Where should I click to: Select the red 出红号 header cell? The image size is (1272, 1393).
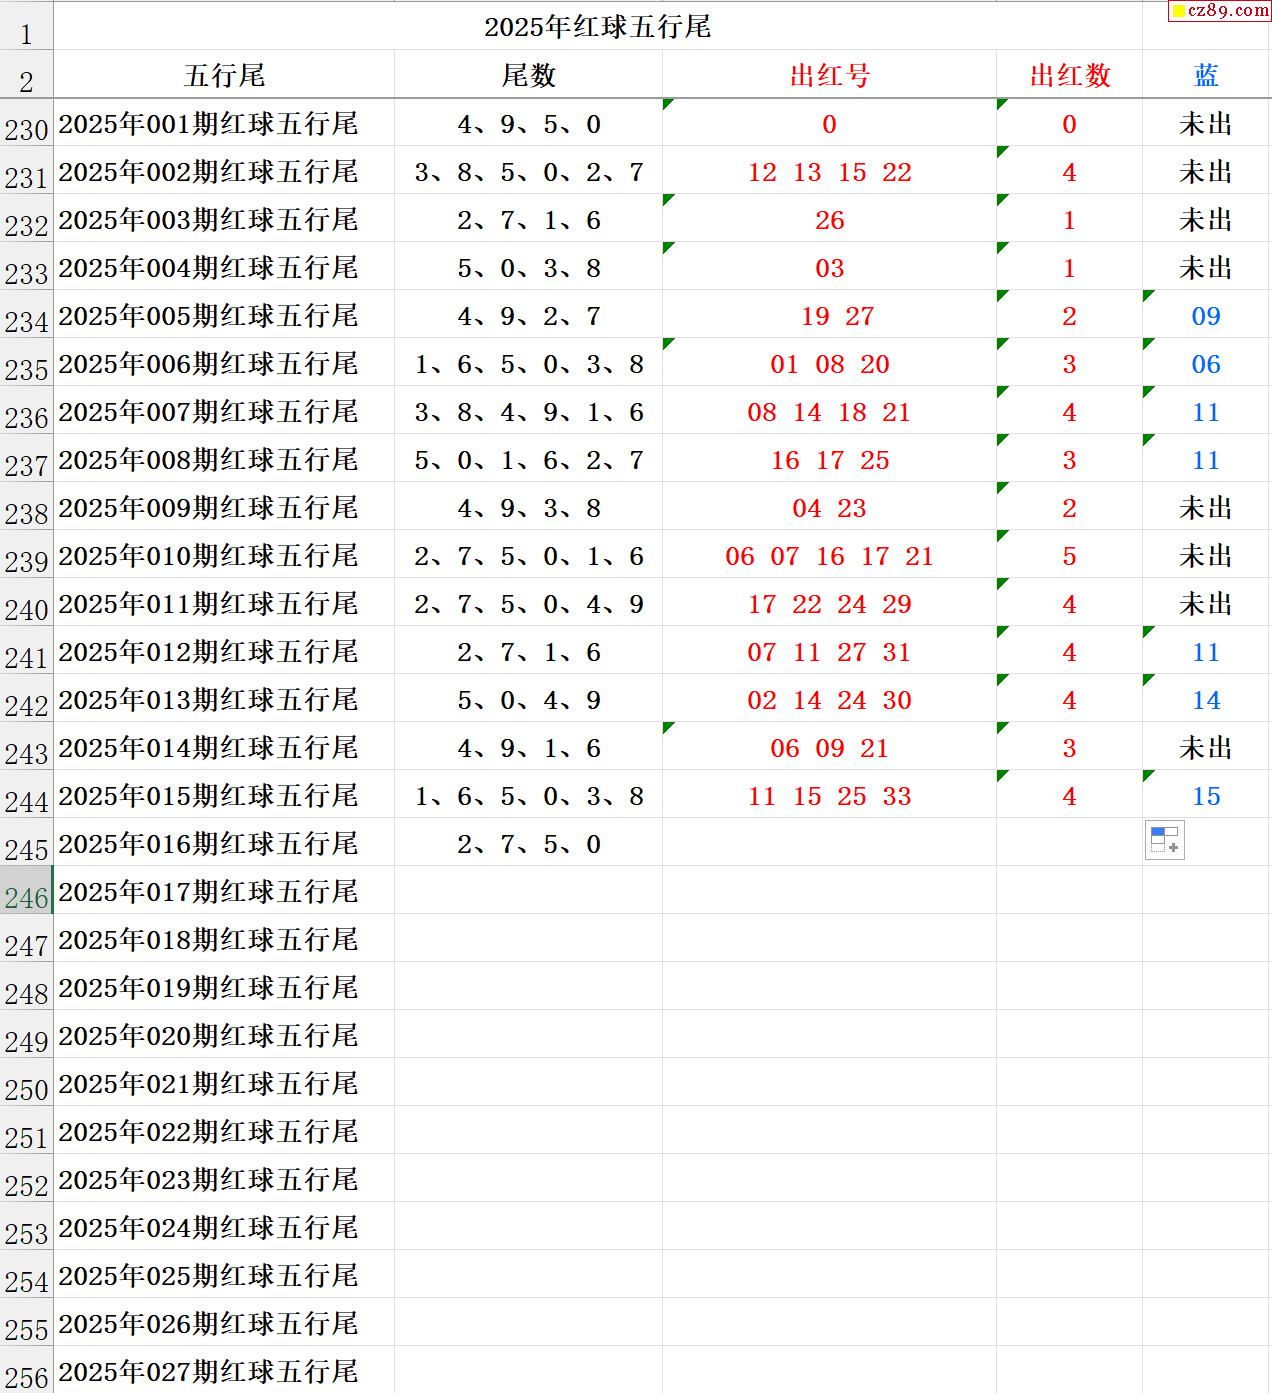click(829, 76)
